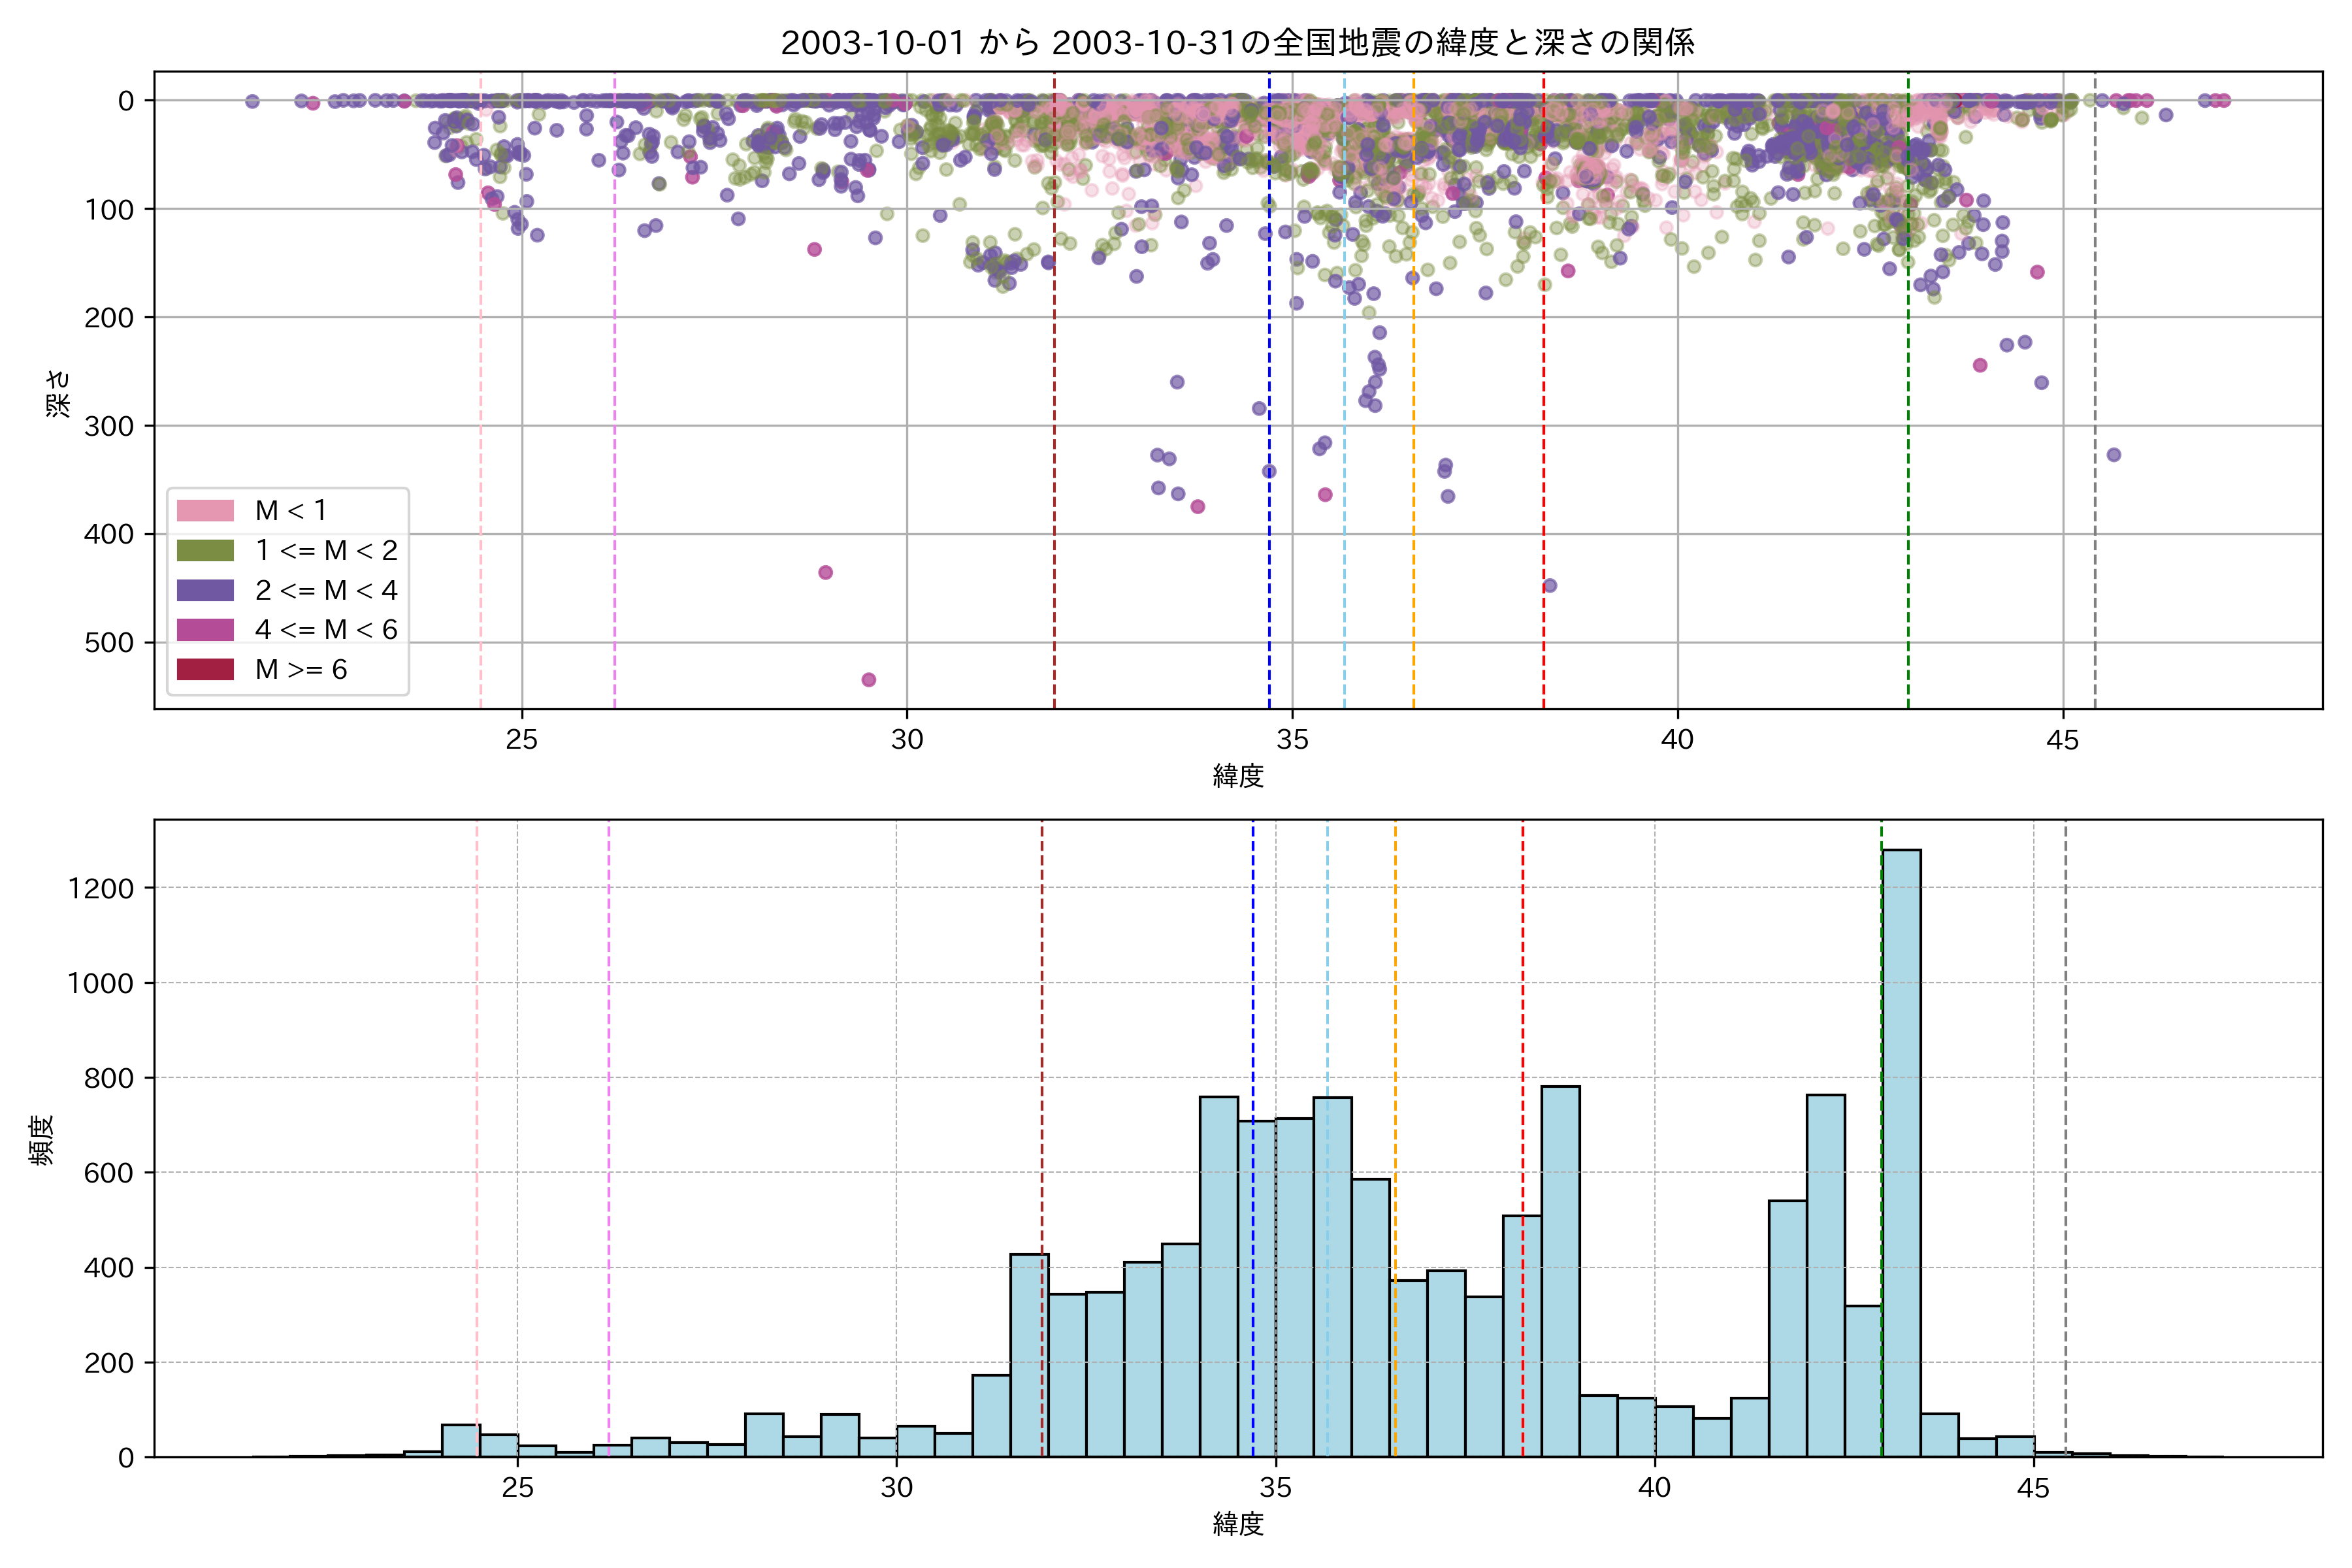Image resolution: width=2352 pixels, height=1568 pixels.
Task: Click the histogram bar at latitude 42 near 760
Action: point(1826,1275)
